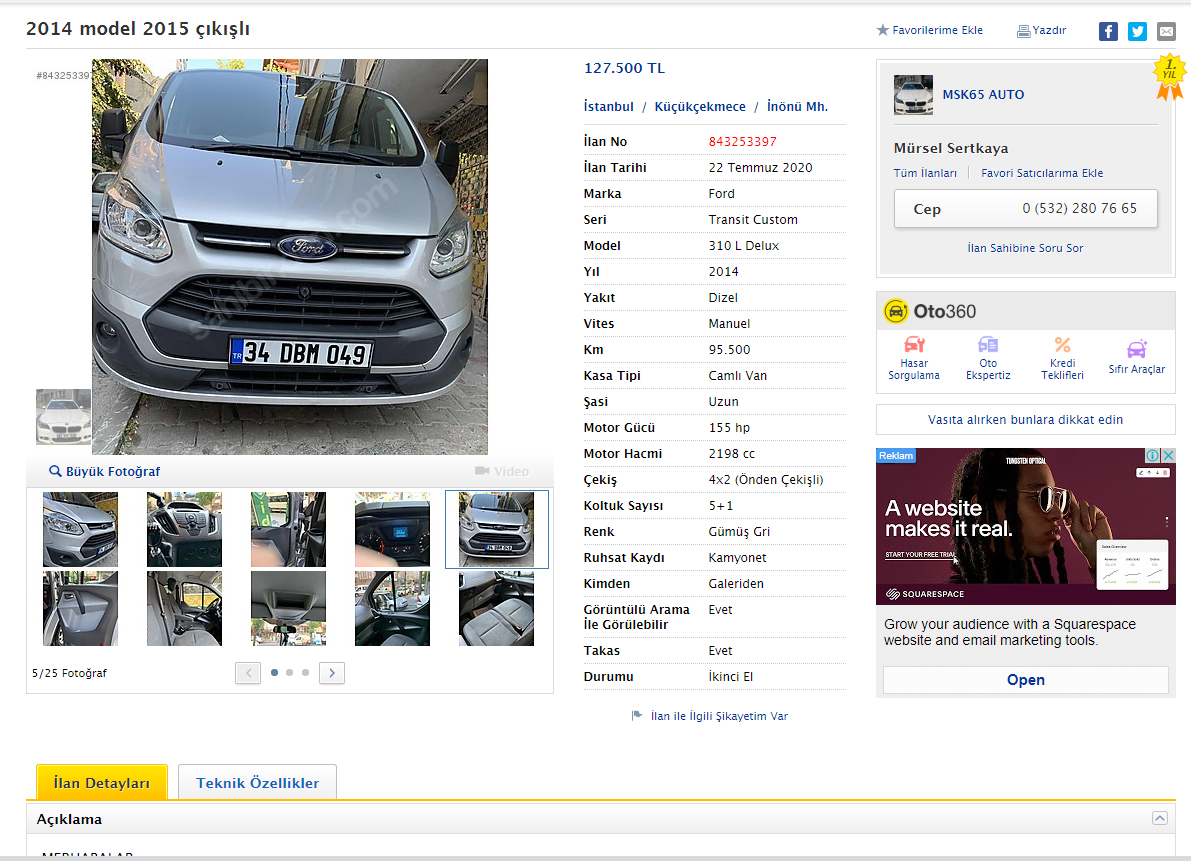The height and width of the screenshot is (861, 1191).
Task: Click the '2014 model 2015 çıkışlı' title
Action: (137, 29)
